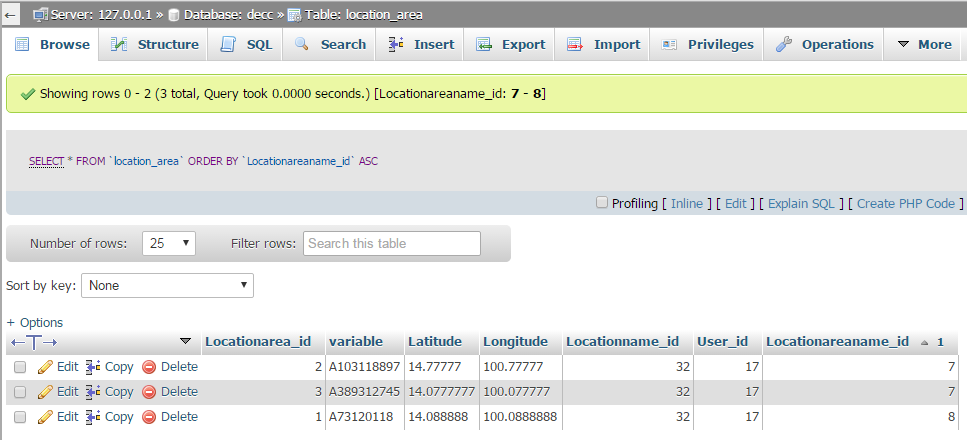
Task: Click sort arrow beside Locationareaname_id header
Action: [924, 342]
